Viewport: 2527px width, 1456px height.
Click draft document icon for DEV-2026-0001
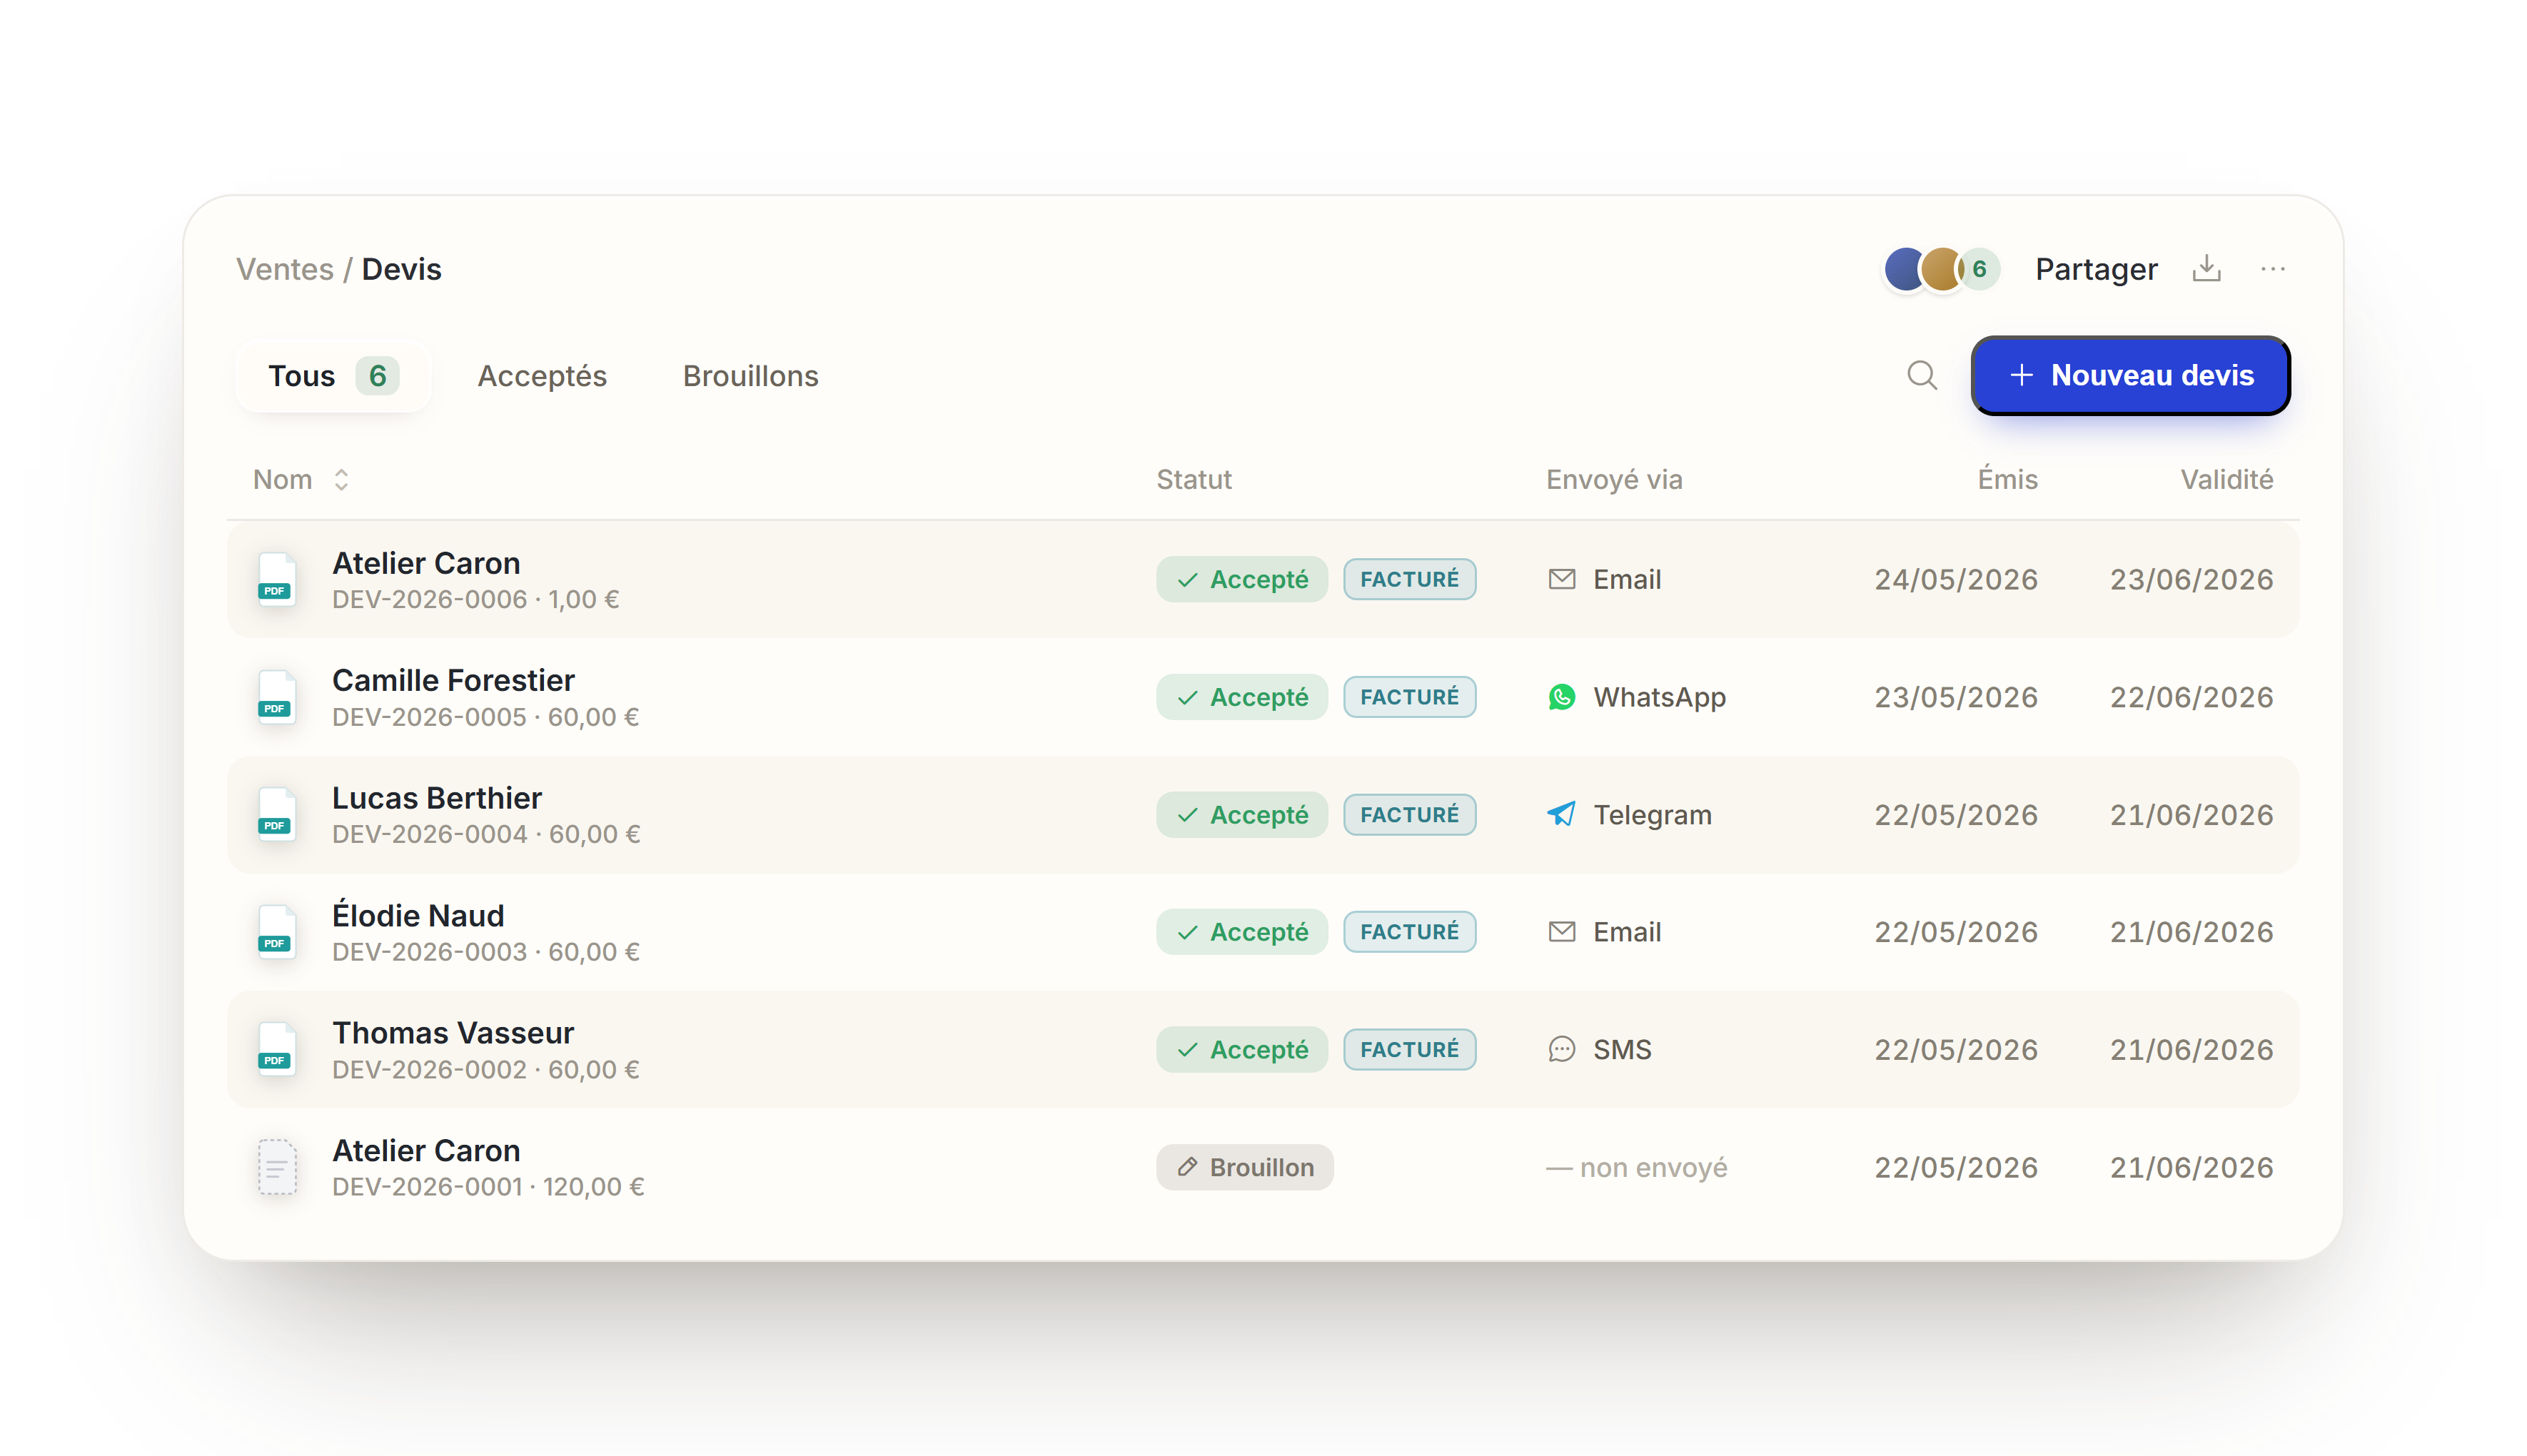[276, 1167]
